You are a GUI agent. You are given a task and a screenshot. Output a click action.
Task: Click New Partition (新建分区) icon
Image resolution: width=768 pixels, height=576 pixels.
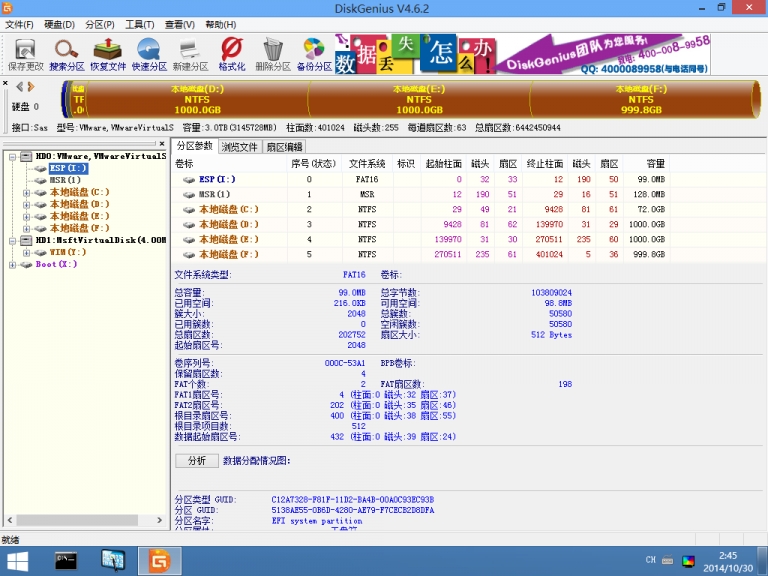pos(190,55)
